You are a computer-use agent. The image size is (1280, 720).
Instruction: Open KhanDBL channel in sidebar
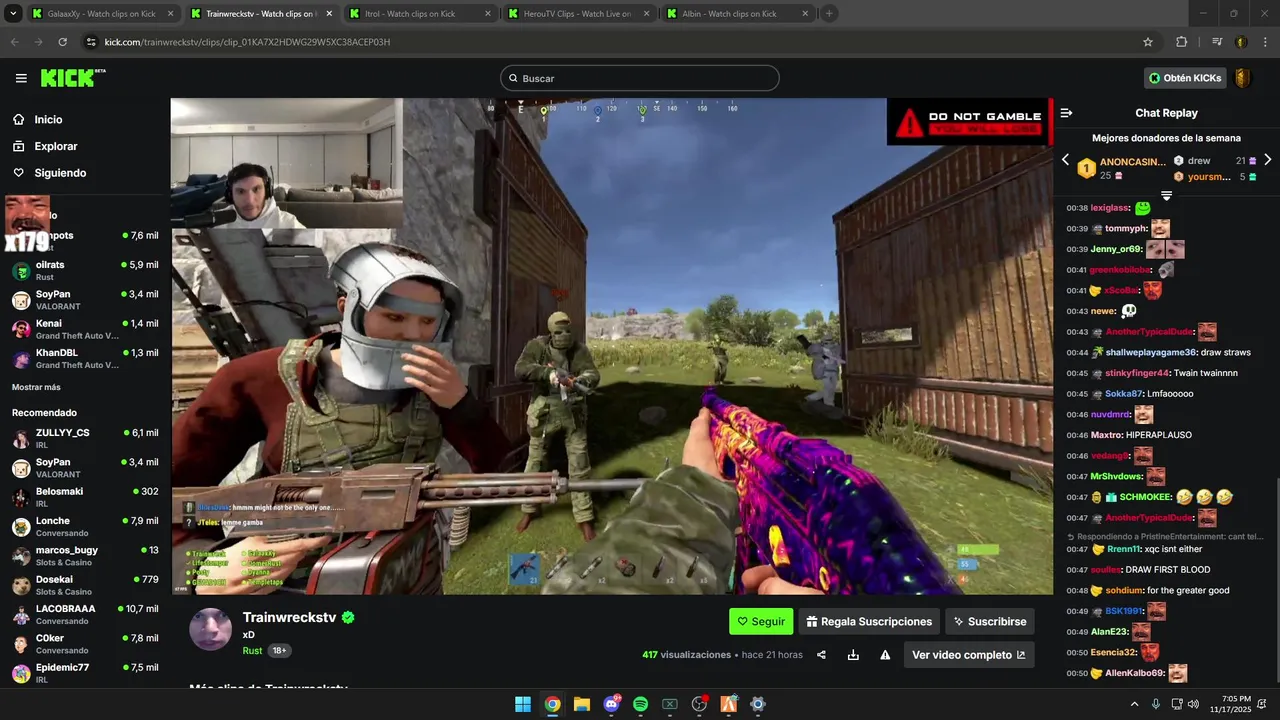coord(85,358)
